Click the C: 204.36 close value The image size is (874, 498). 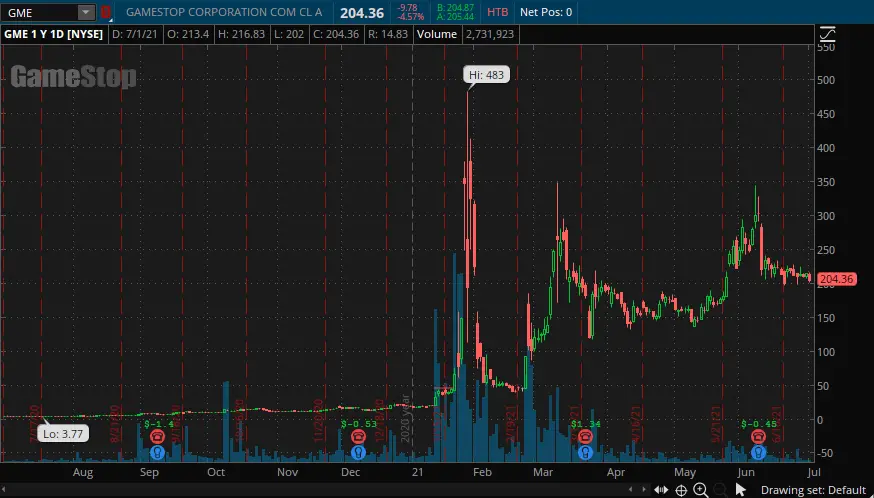[x=336, y=34]
